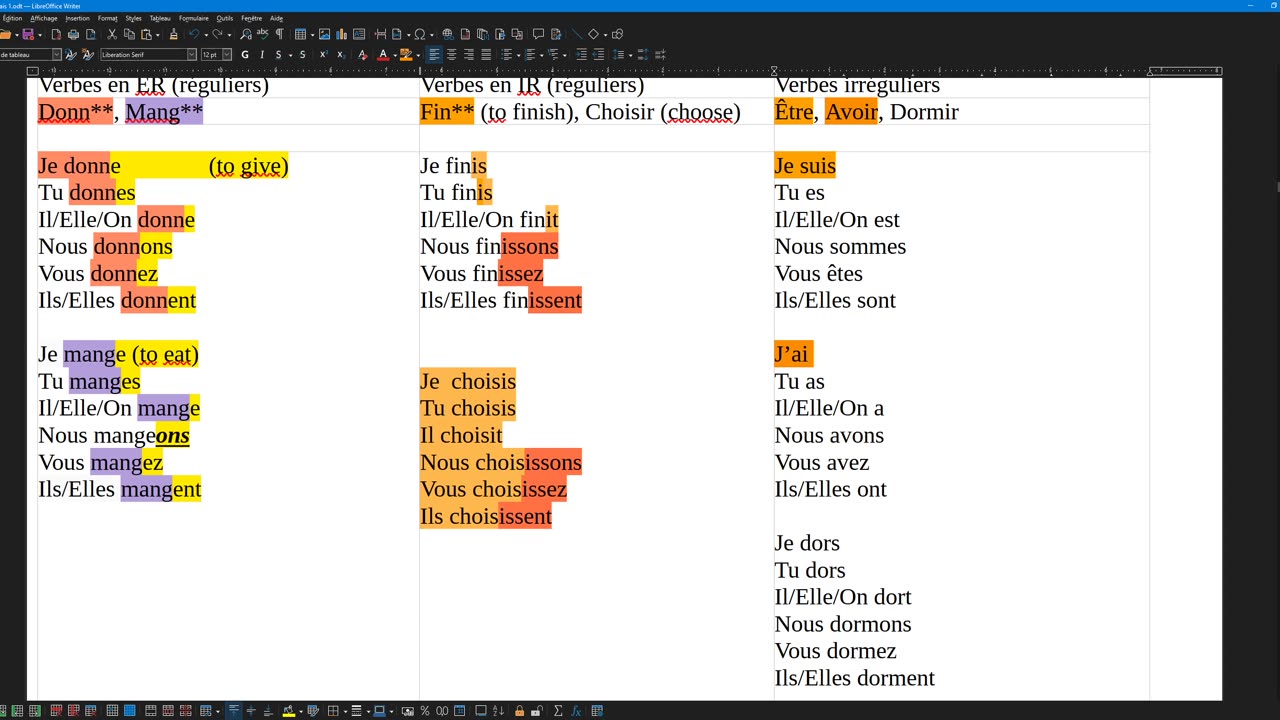Click the Insert line tool icon
The height and width of the screenshot is (720, 1280).
click(576, 34)
